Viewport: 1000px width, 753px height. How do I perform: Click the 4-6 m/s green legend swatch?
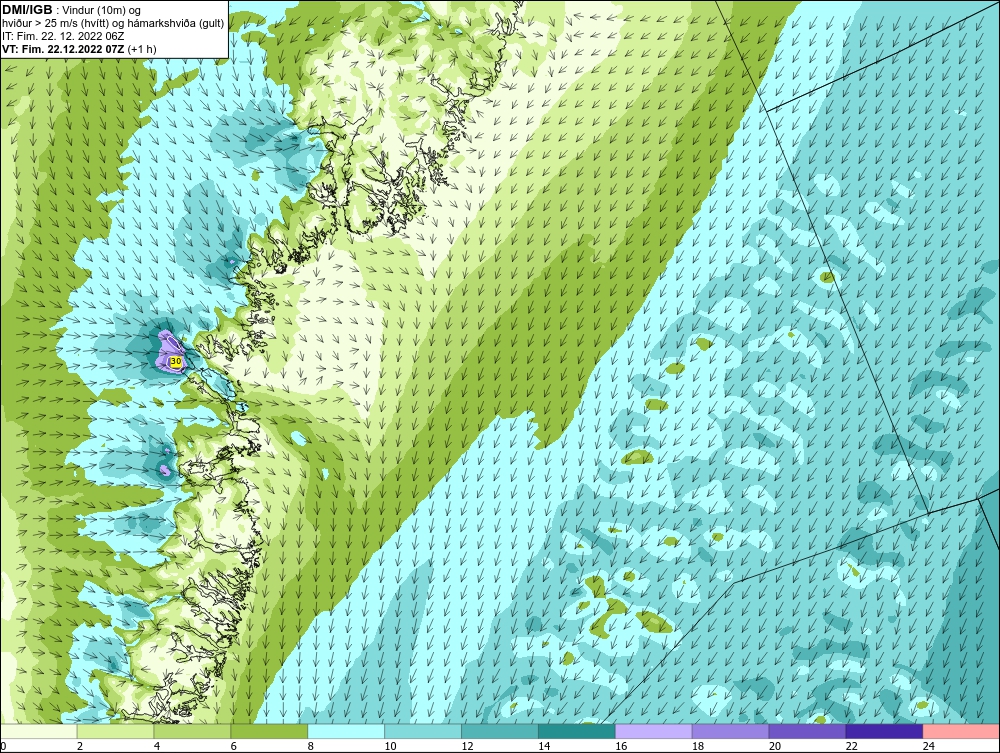coord(192,731)
